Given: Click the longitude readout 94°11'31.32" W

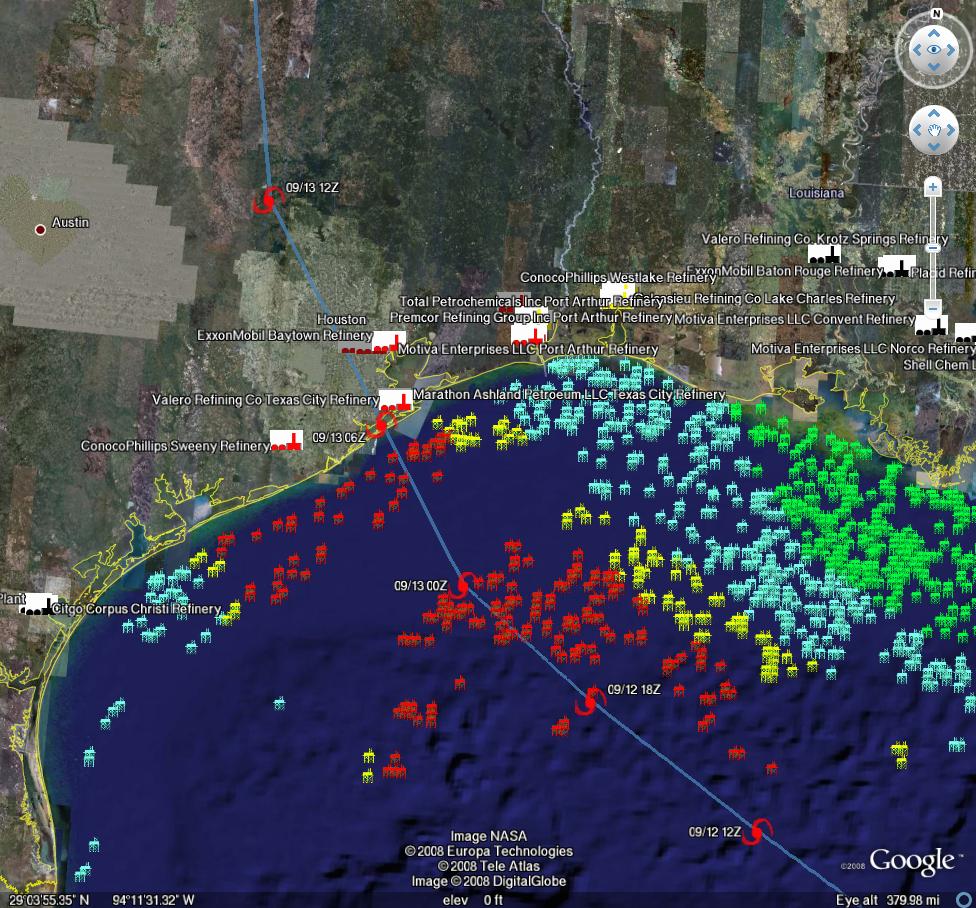Looking at the screenshot, I should tap(153, 900).
